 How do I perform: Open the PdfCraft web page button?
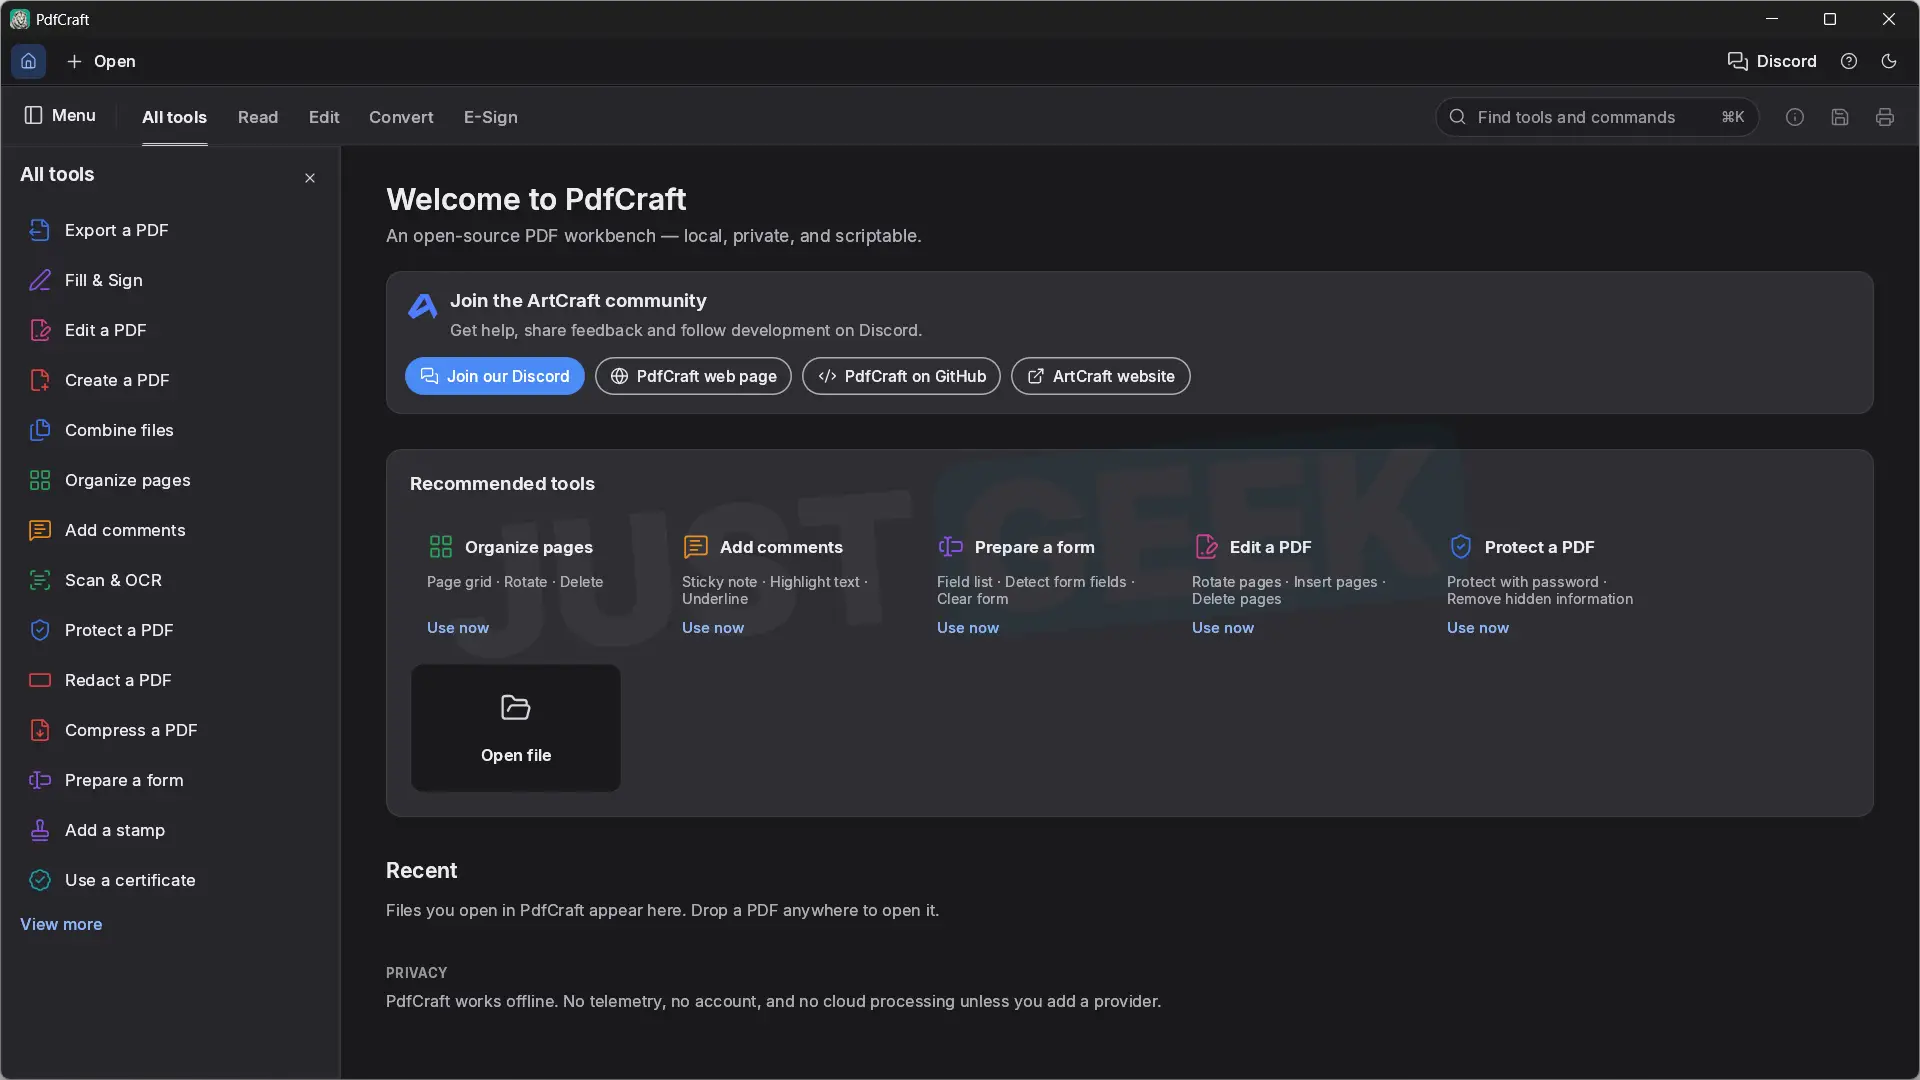[693, 376]
